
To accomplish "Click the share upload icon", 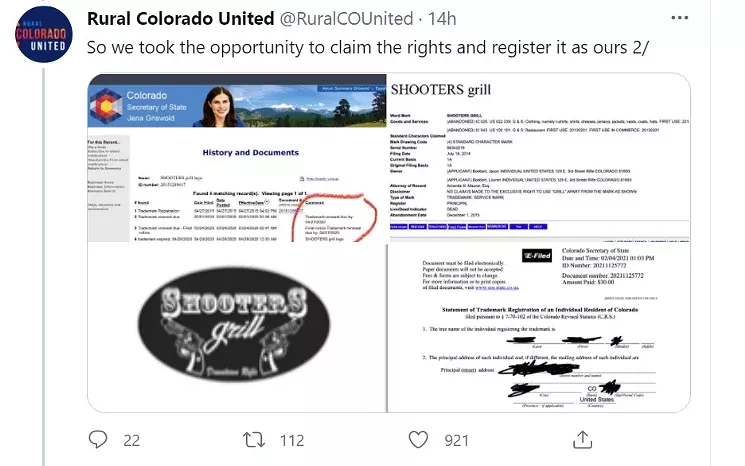I will 583,439.
